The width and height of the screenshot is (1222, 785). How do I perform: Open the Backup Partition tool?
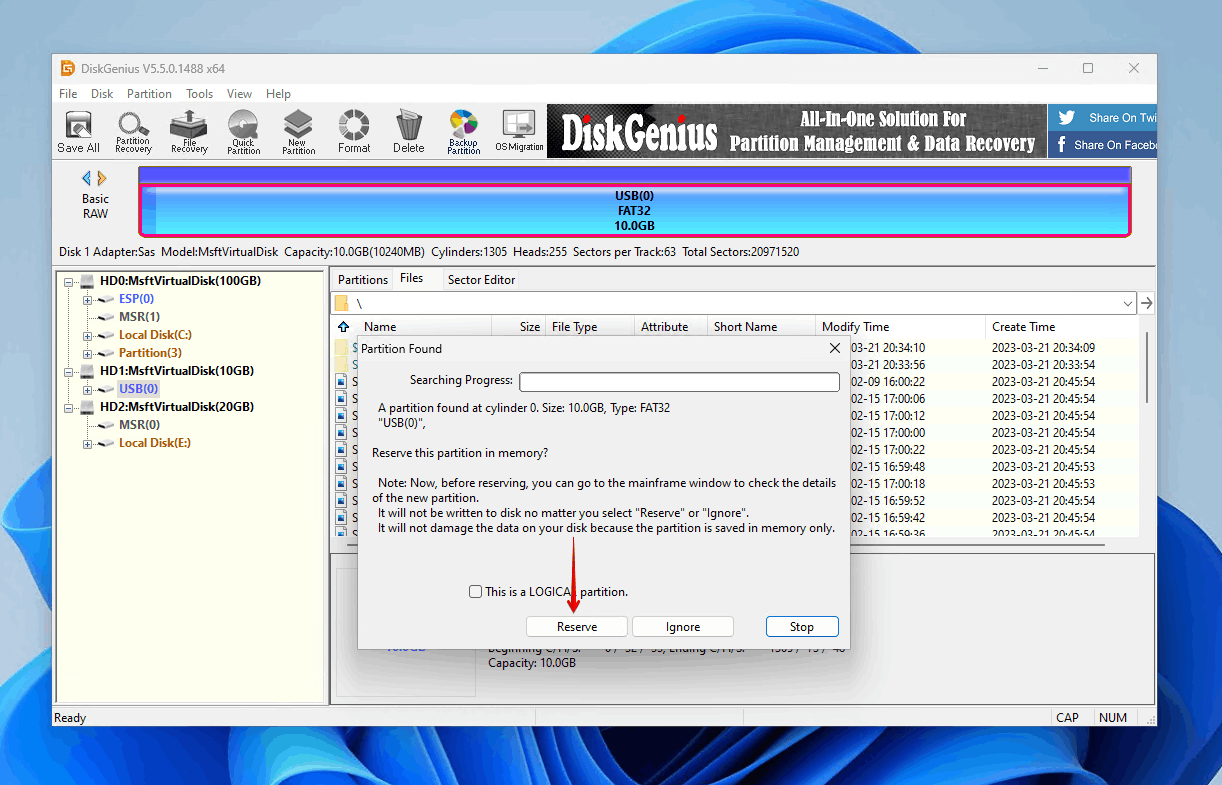463,132
